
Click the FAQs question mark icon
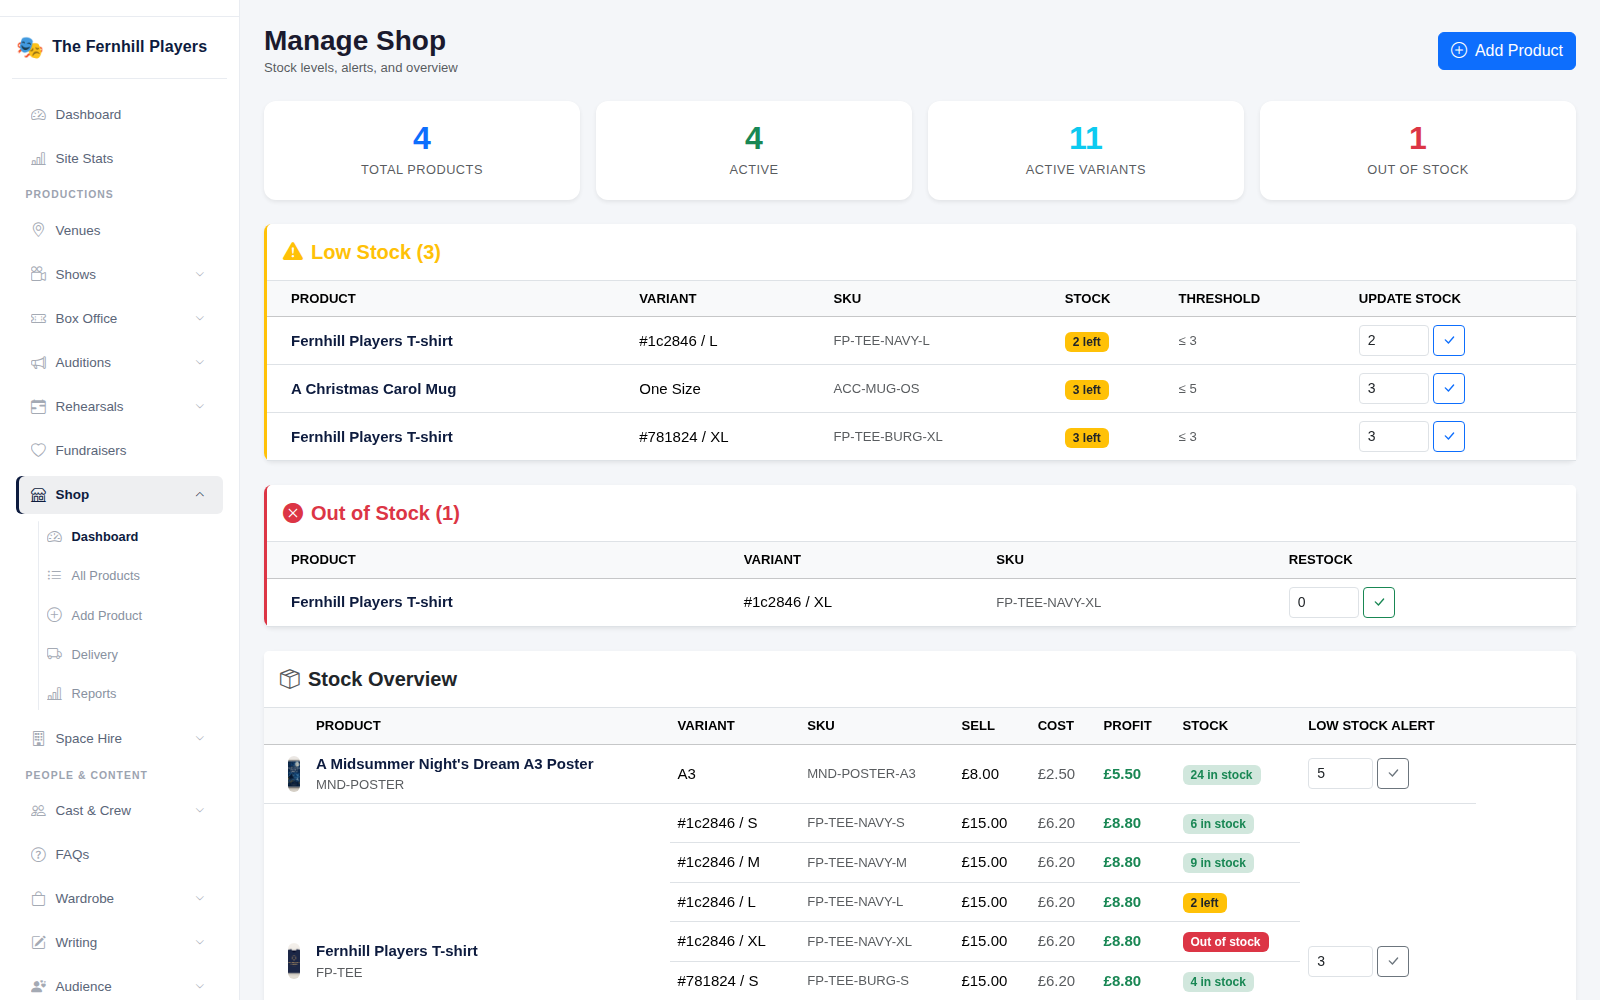click(x=38, y=855)
